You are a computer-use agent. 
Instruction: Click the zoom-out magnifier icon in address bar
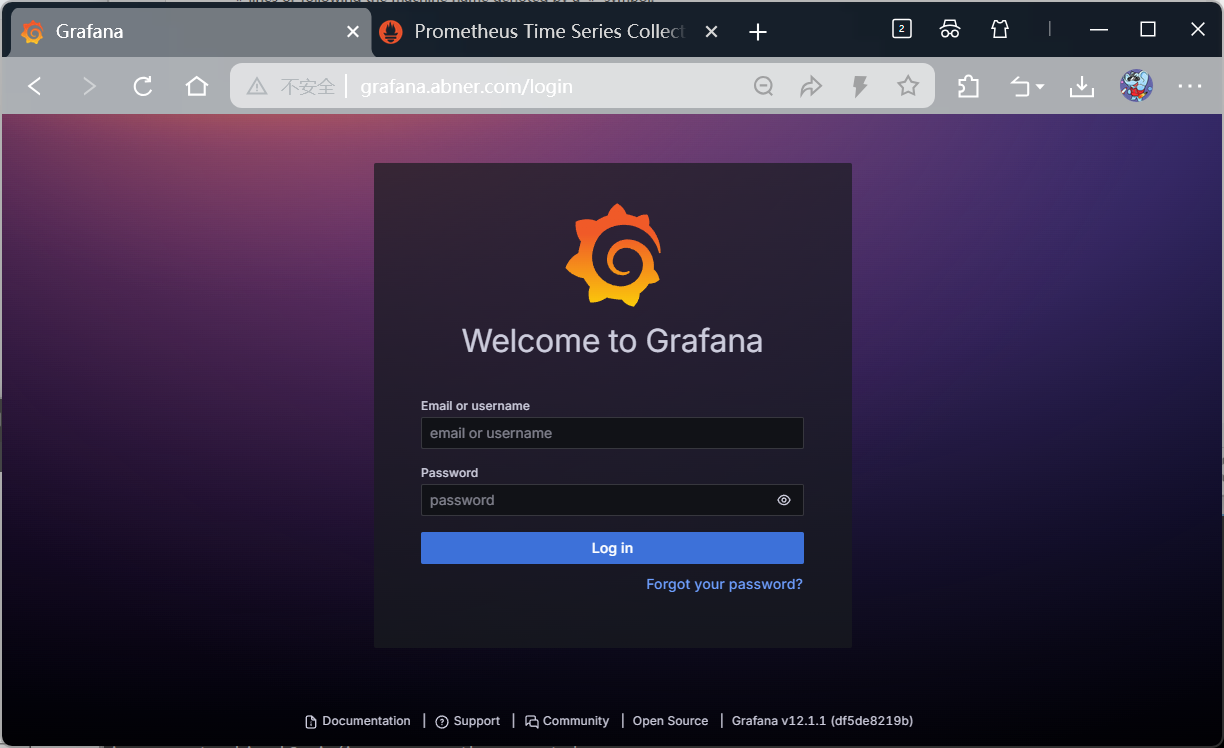click(x=763, y=86)
